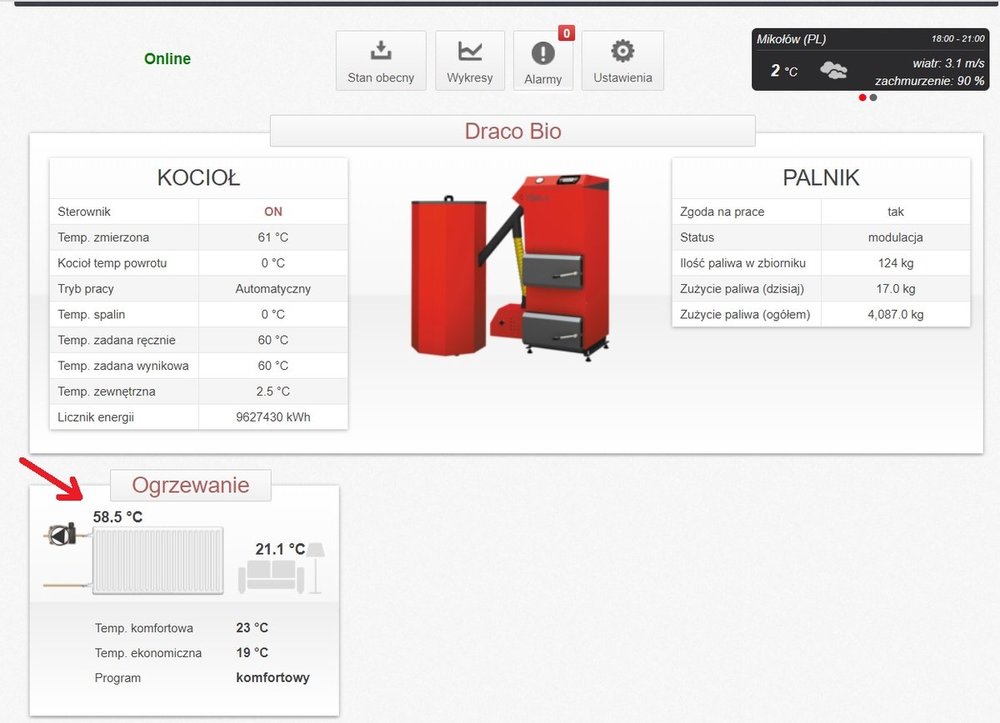Click the Temp. komfortowa 23 °C value
The image size is (1000, 723).
[x=252, y=629]
